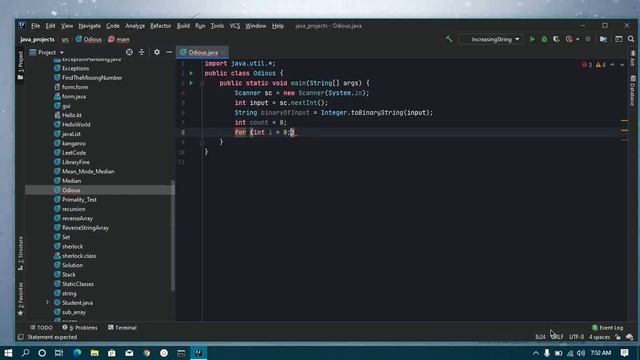This screenshot has height=360, width=640.
Task: Select the Odious.java editor tab
Action: [x=202, y=52]
